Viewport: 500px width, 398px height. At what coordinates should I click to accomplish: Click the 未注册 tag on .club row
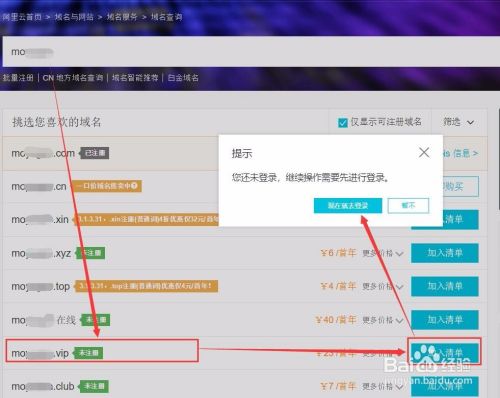pos(94,386)
